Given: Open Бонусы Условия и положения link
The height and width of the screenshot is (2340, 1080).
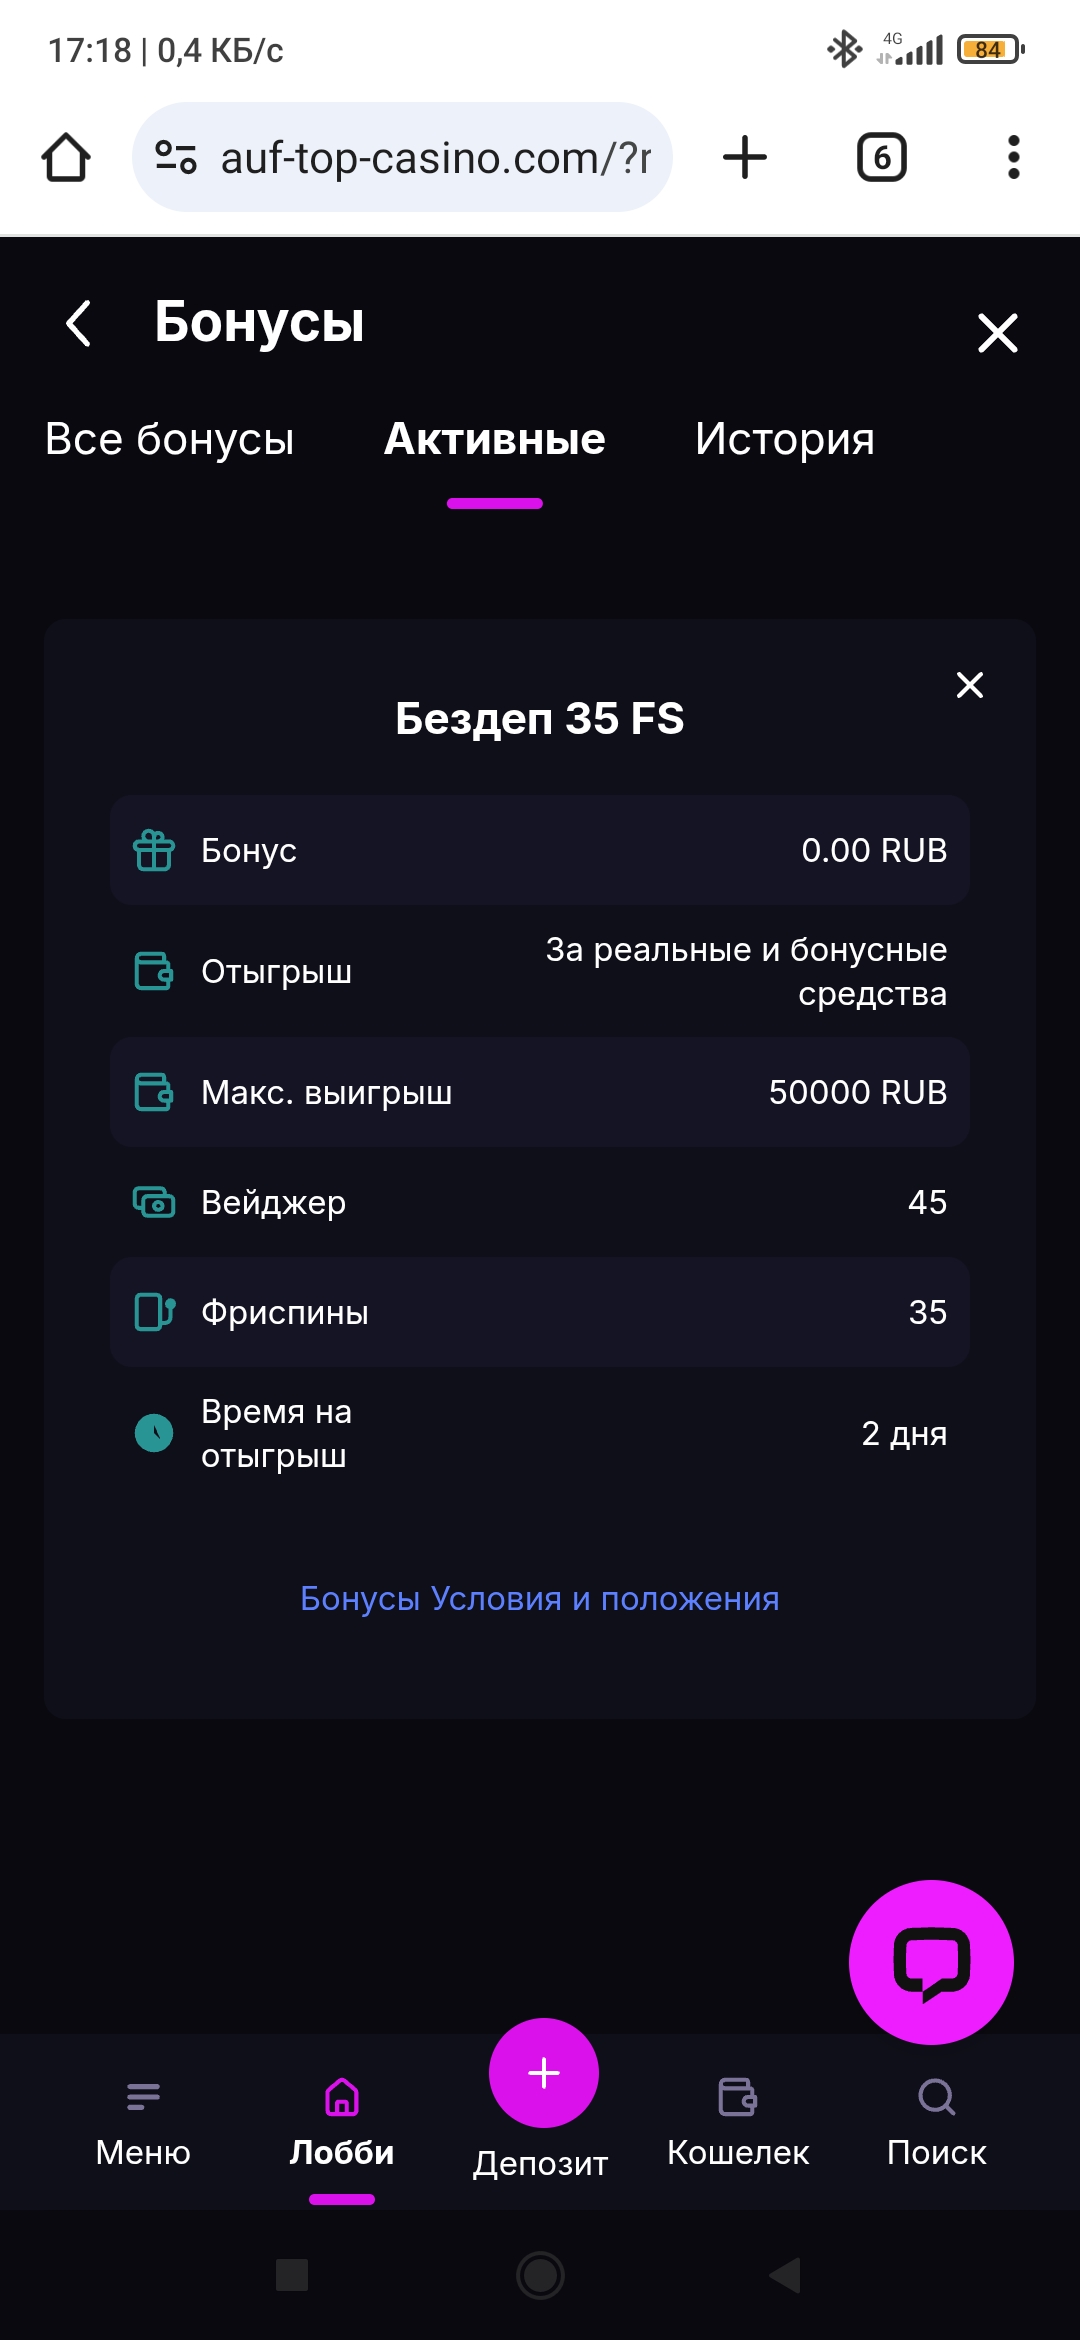Looking at the screenshot, I should (540, 1598).
